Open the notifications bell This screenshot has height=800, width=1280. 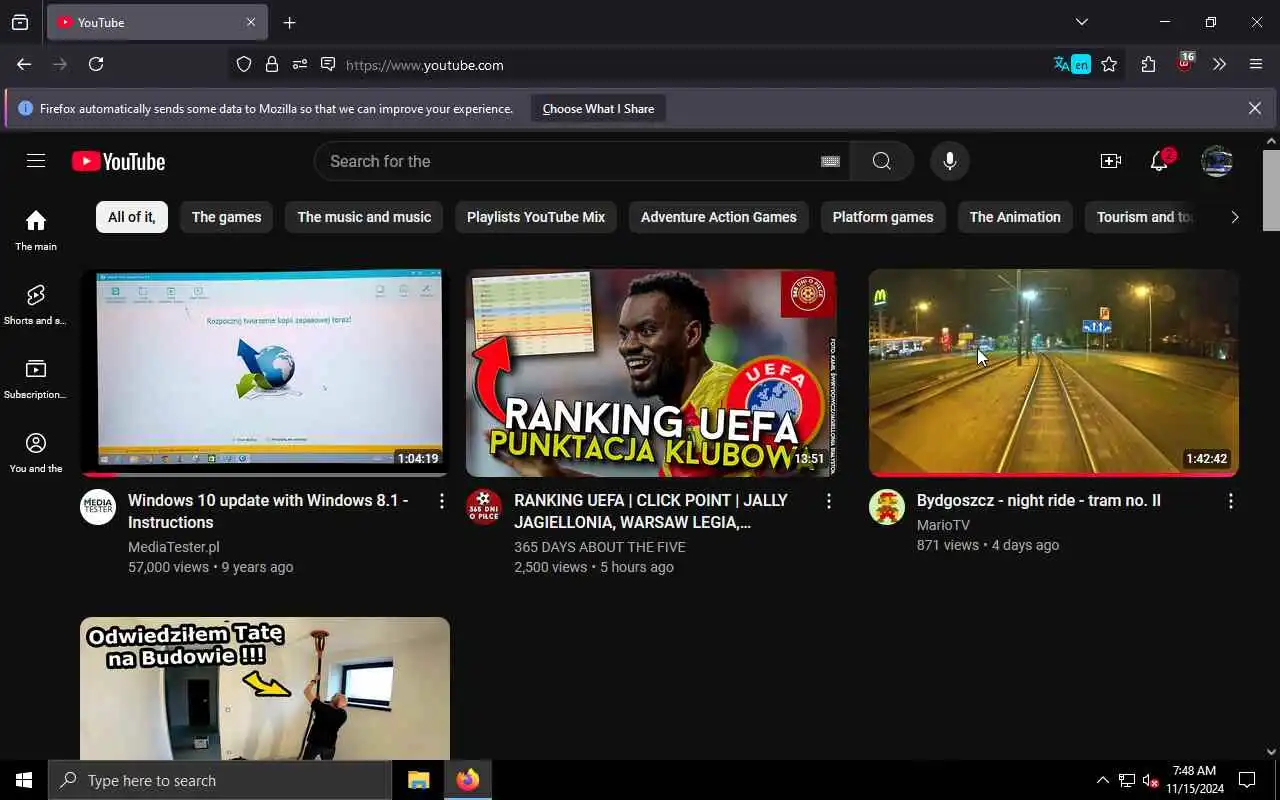[x=1160, y=161]
